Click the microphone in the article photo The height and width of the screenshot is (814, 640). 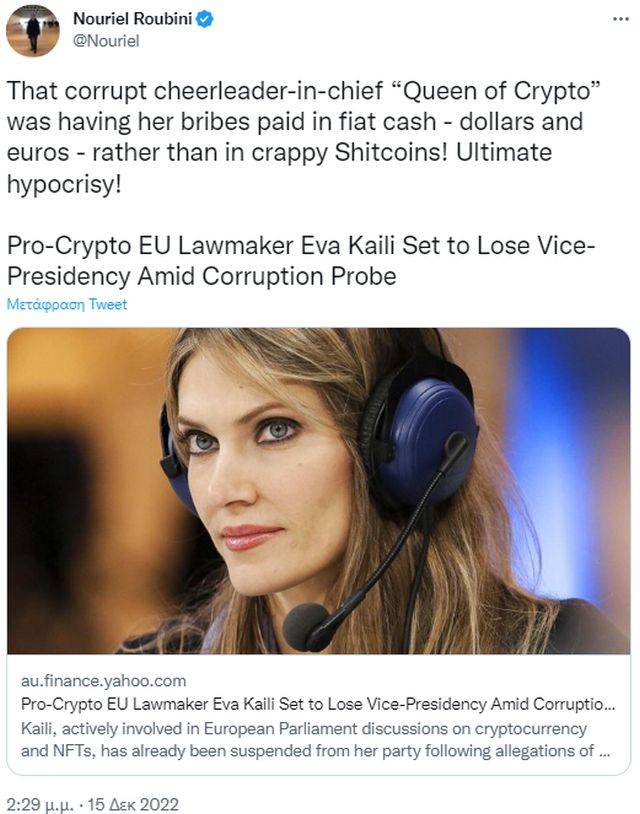pos(307,627)
